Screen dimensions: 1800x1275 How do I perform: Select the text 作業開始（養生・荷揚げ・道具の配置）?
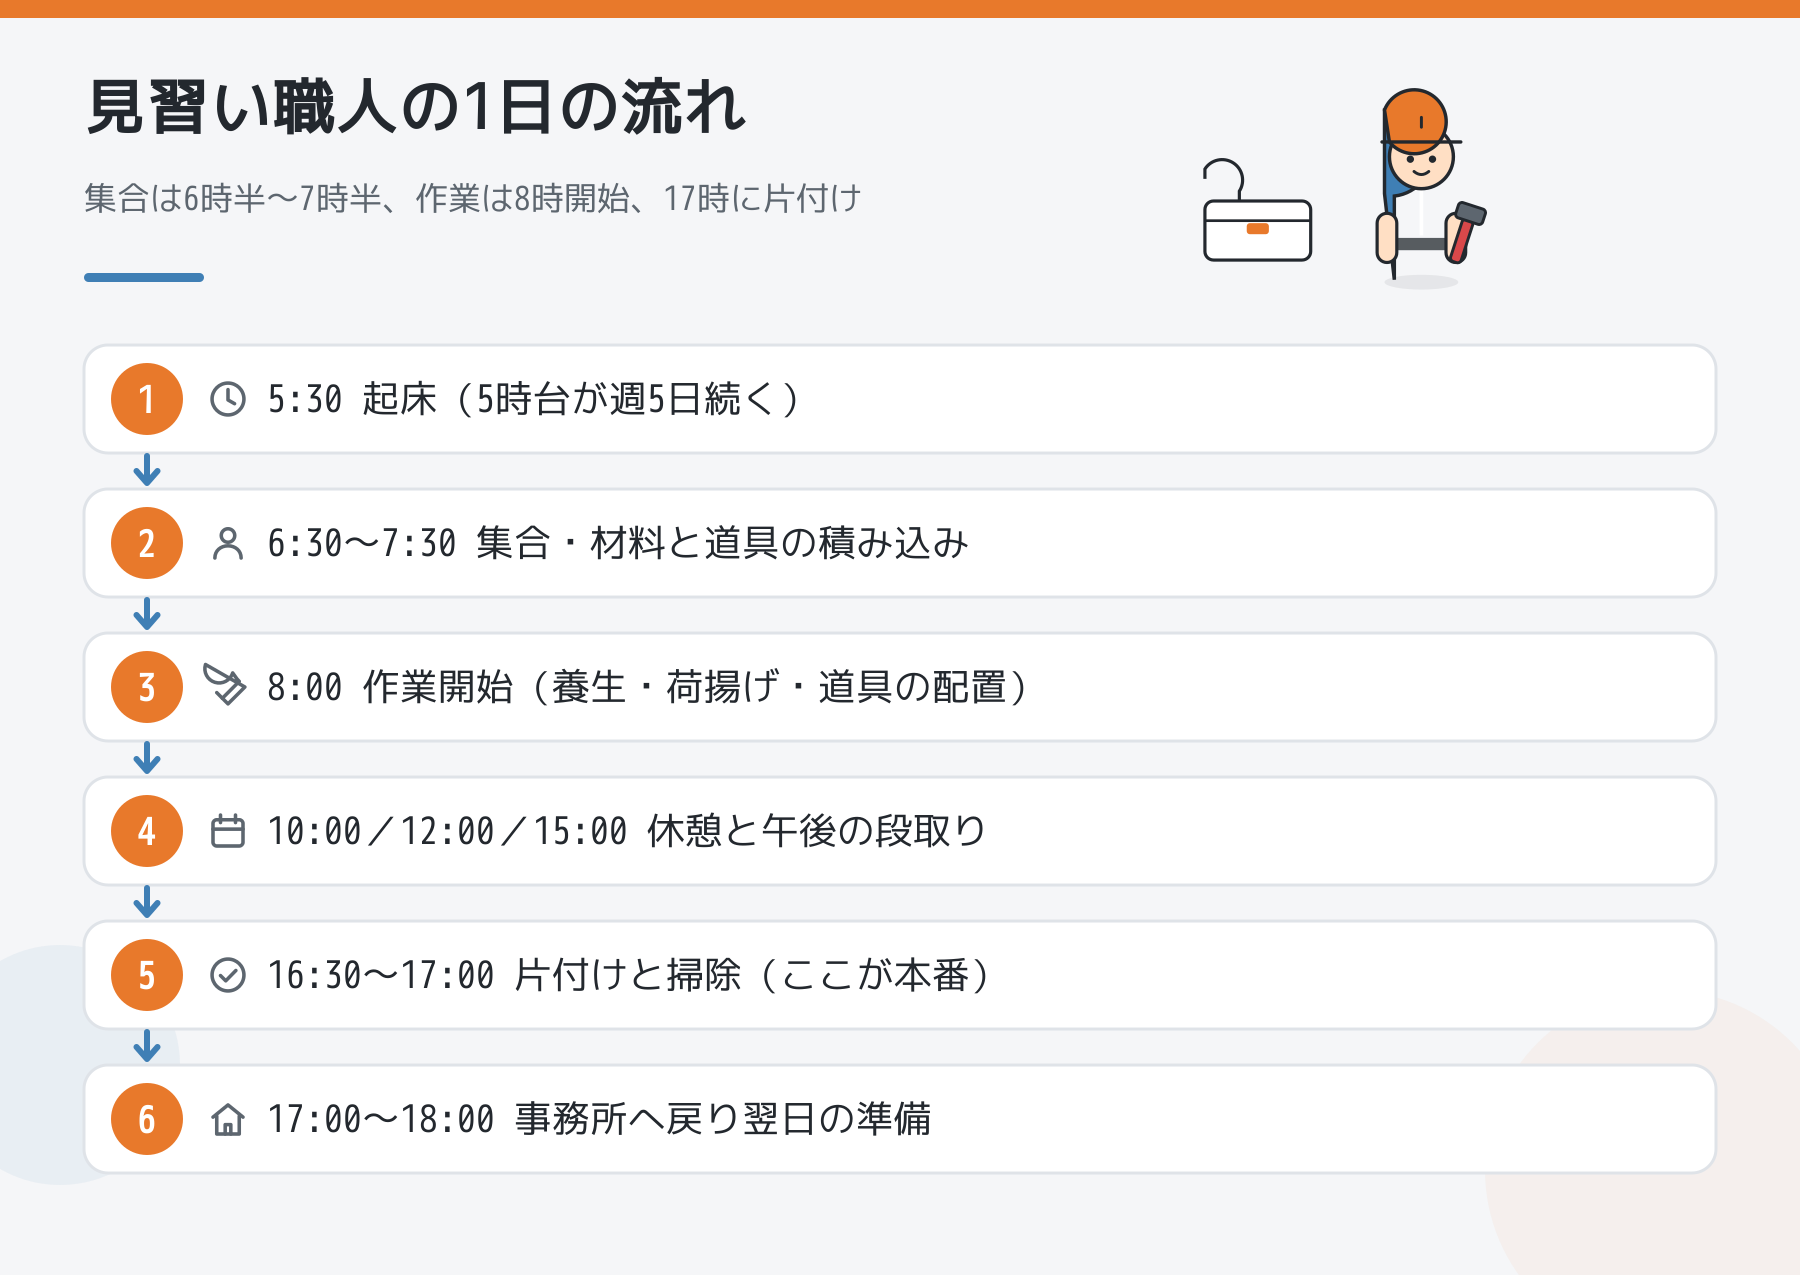point(695,687)
